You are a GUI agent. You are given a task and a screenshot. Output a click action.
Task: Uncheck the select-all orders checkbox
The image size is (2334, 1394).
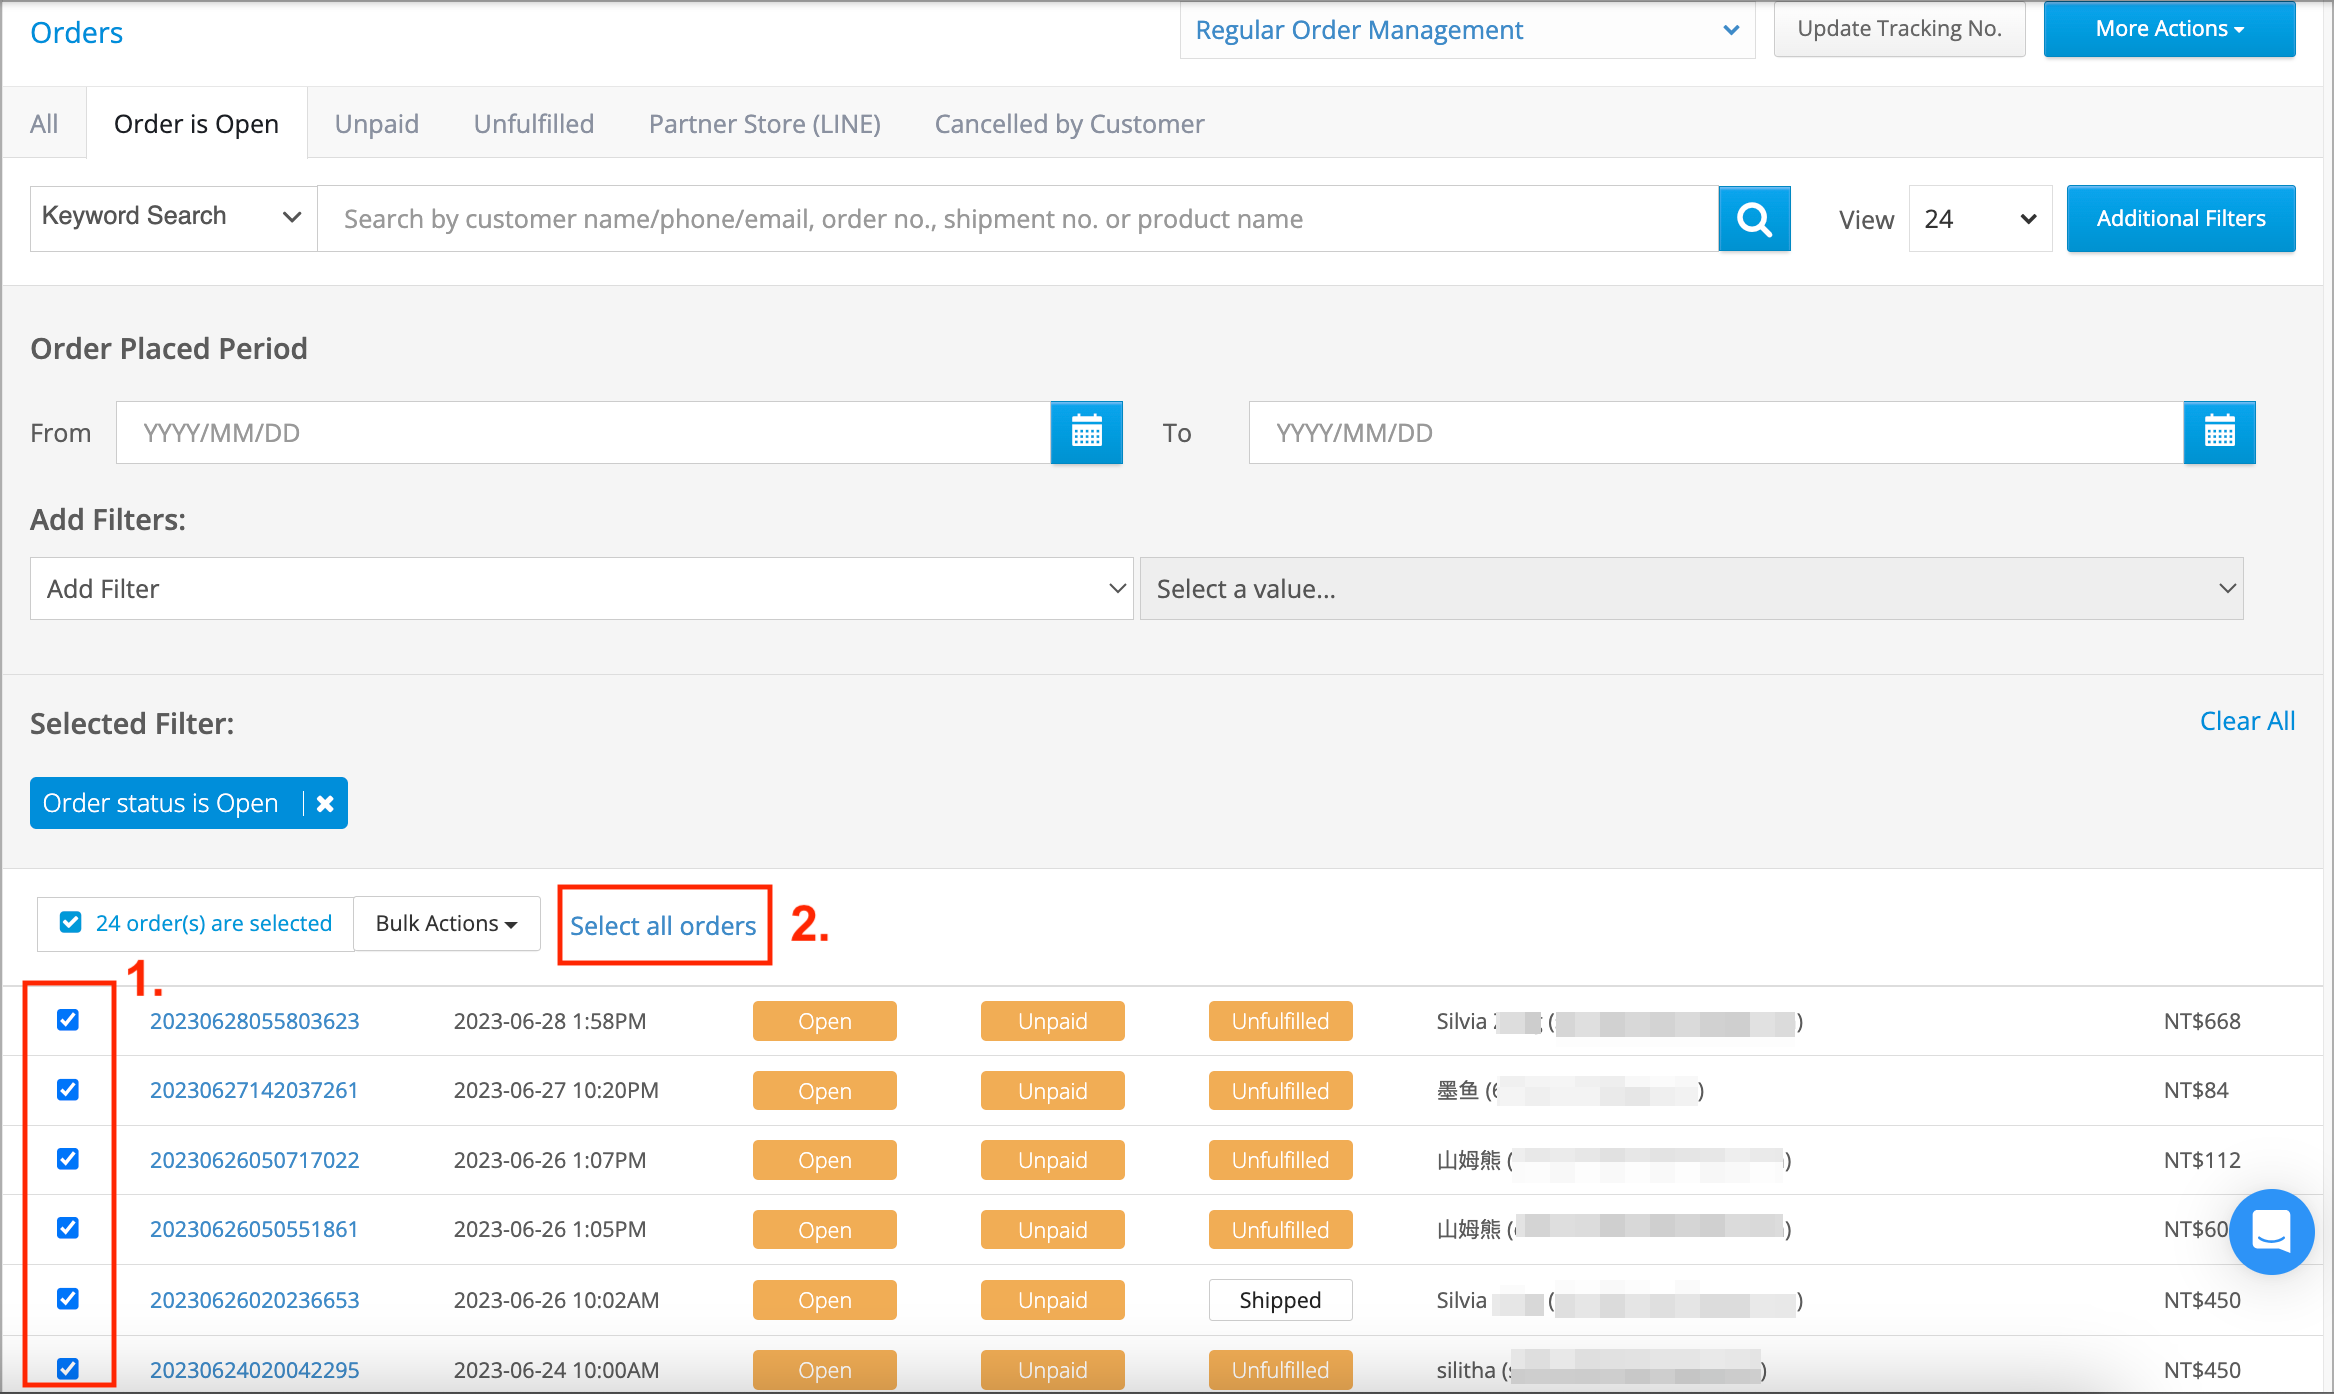pos(70,921)
